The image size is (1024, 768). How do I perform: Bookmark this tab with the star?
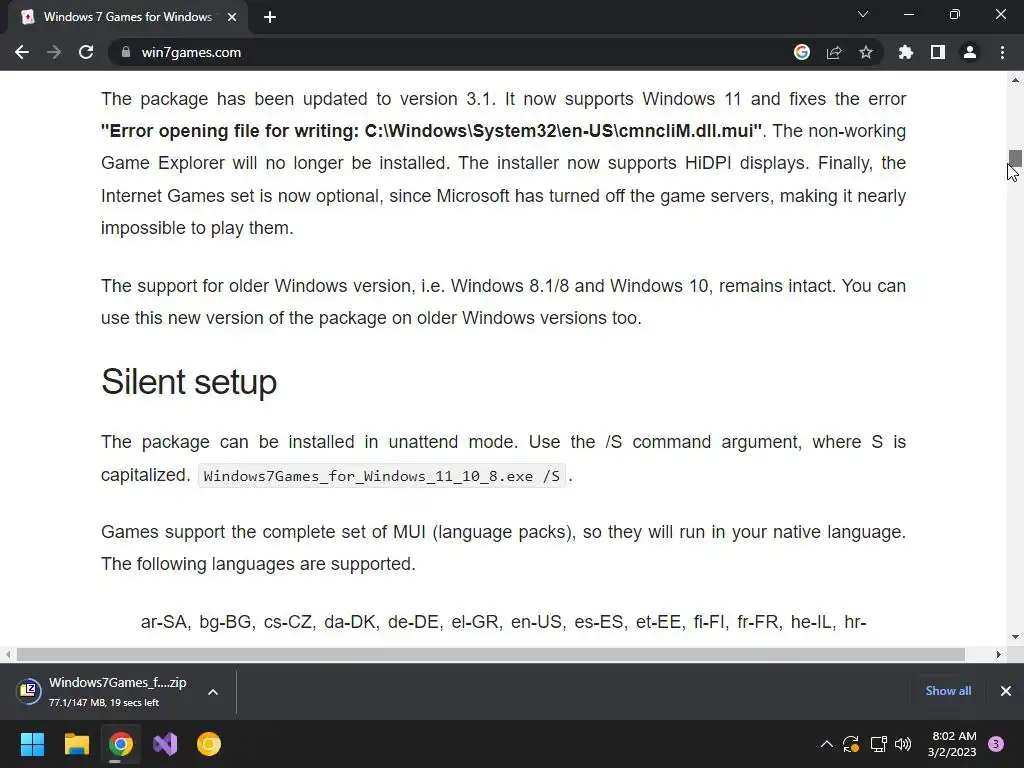[x=866, y=52]
